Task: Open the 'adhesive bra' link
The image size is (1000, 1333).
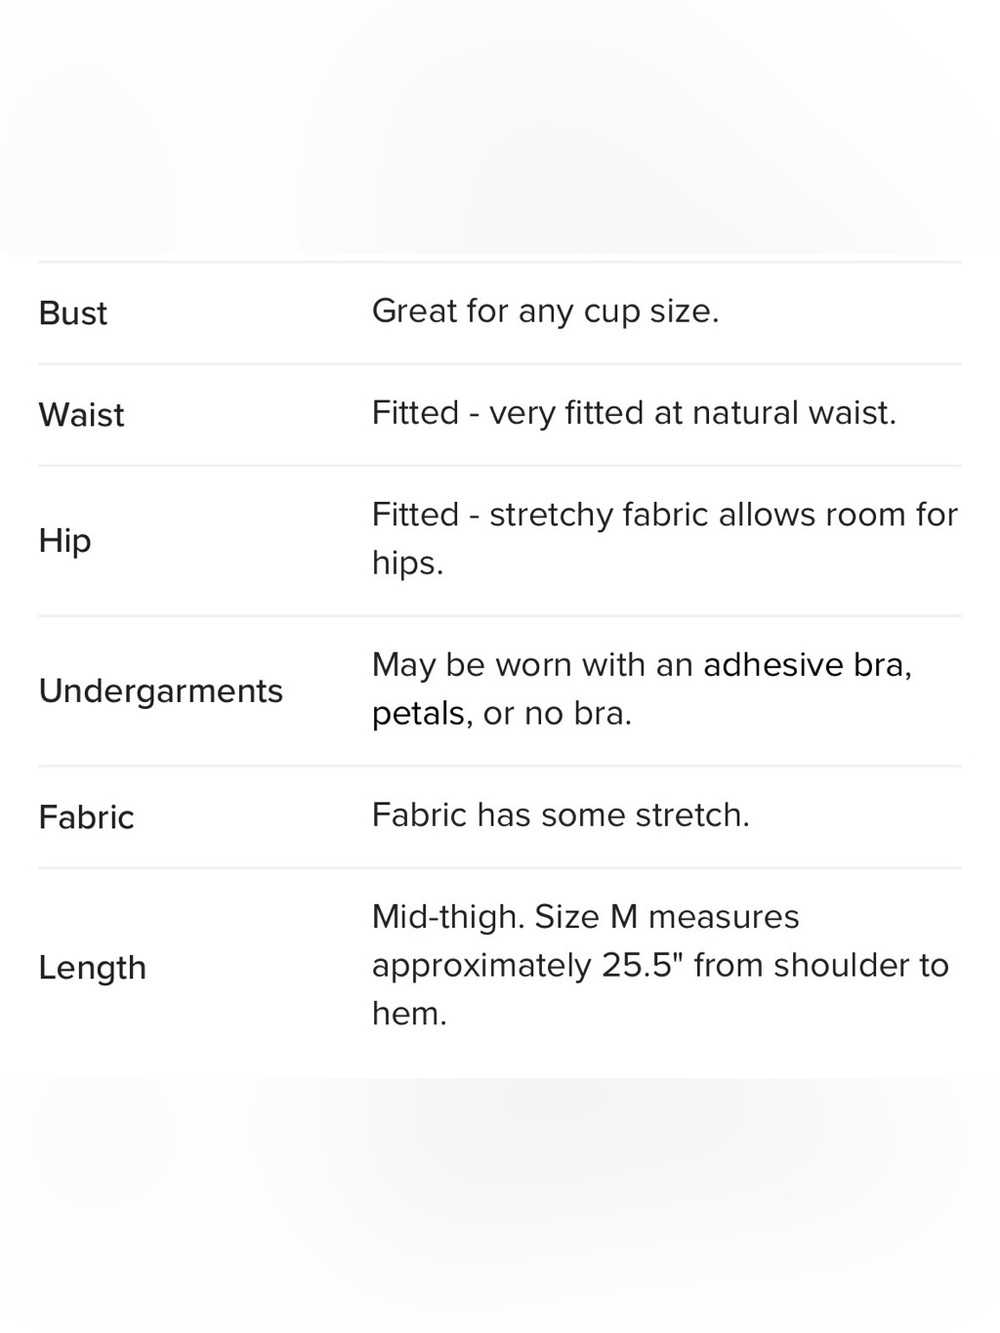Action: (x=807, y=665)
